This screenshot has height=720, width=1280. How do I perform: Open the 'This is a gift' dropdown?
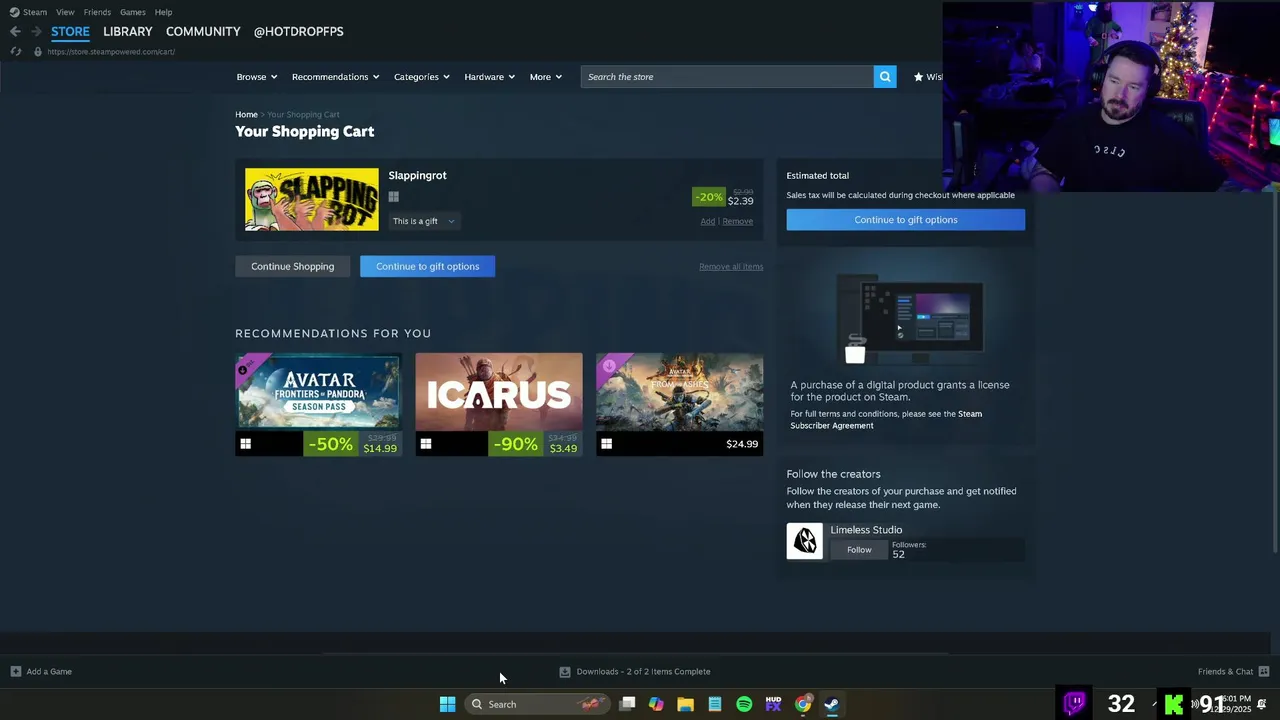[424, 221]
